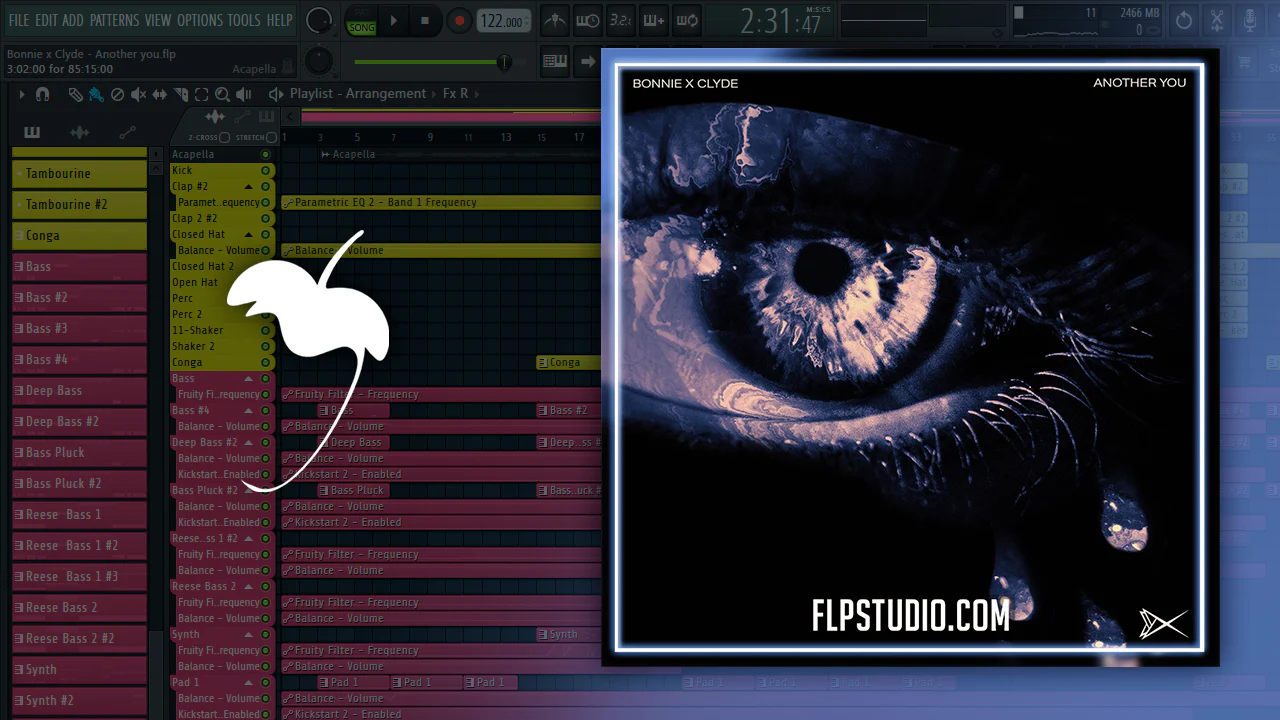
Task: Select the Zoom tool
Action: (x=222, y=94)
